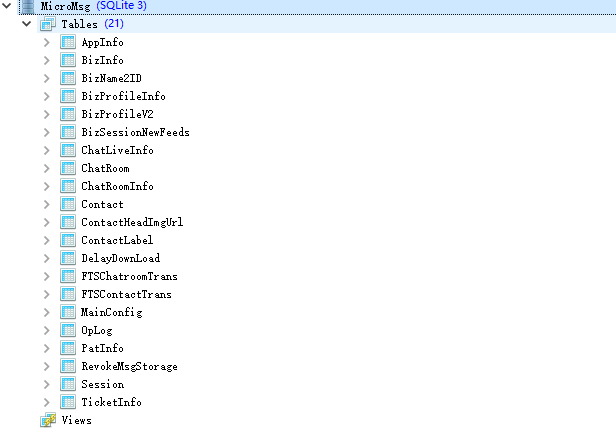Click the Tables folder icon
Viewport: 616px width, 440px height.
coord(48,24)
